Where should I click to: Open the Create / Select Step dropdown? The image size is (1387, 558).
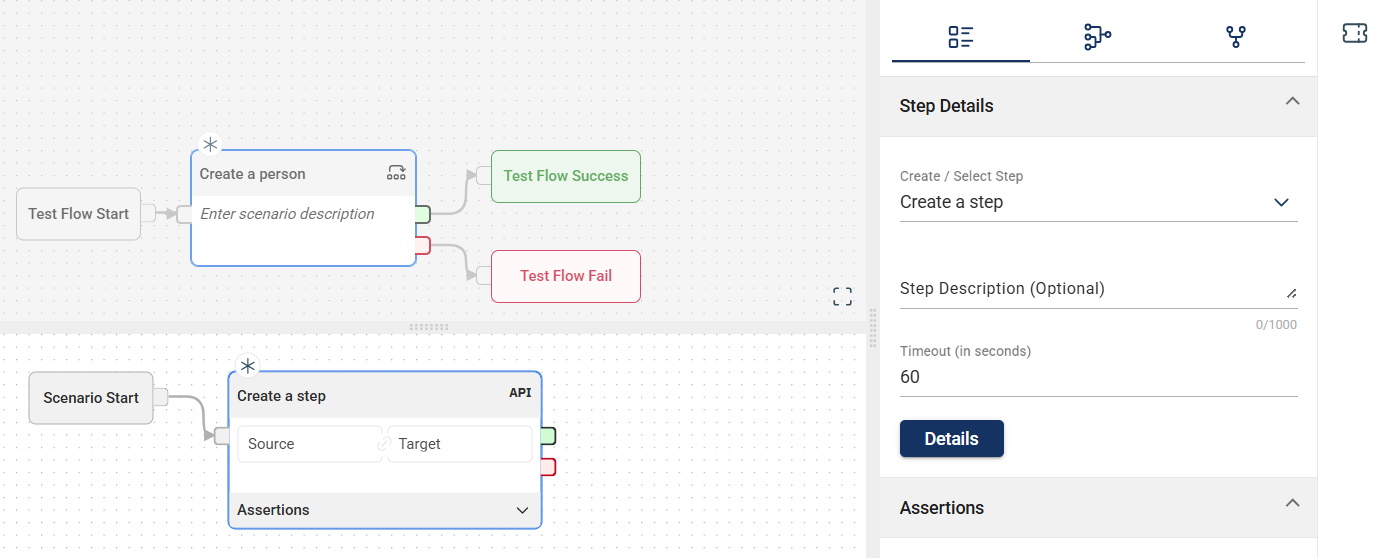pyautogui.click(x=1098, y=202)
